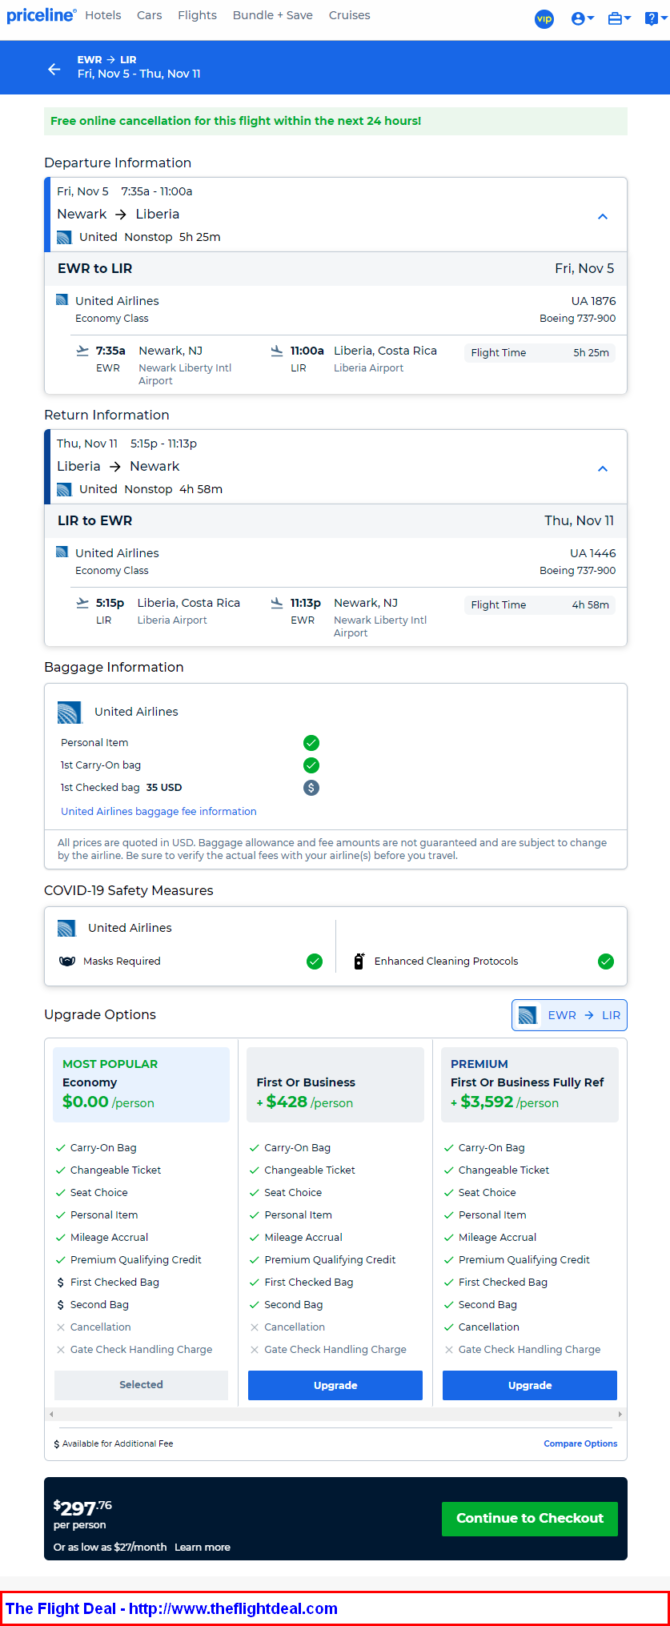Open the account profile dropdown
The width and height of the screenshot is (670, 1626).
tap(582, 19)
